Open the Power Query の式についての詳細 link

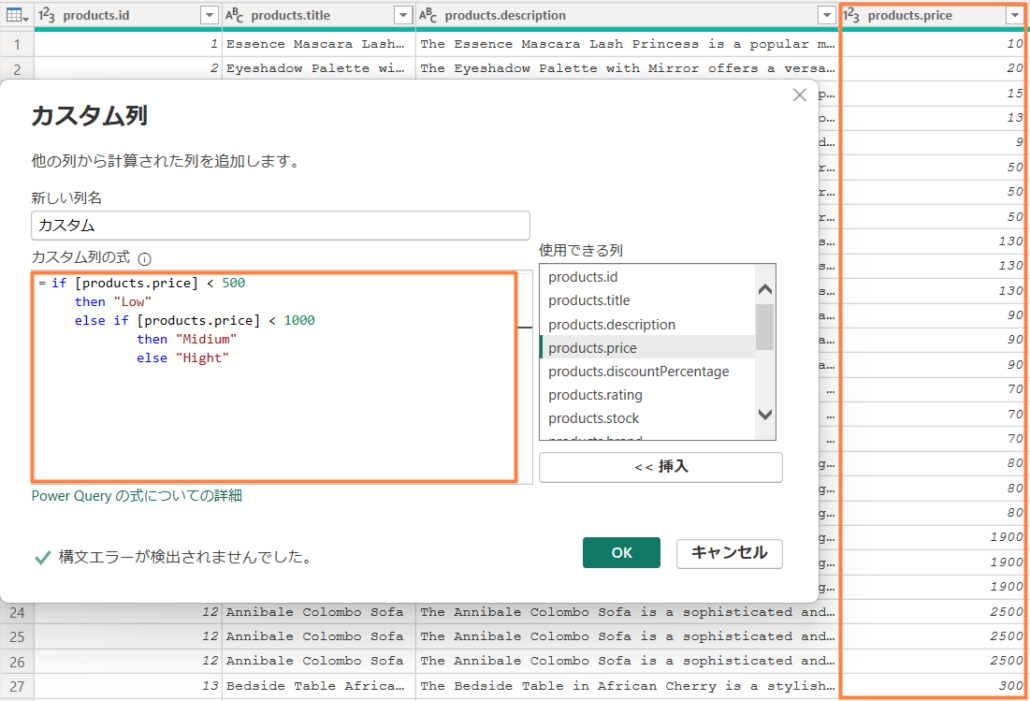point(137,496)
